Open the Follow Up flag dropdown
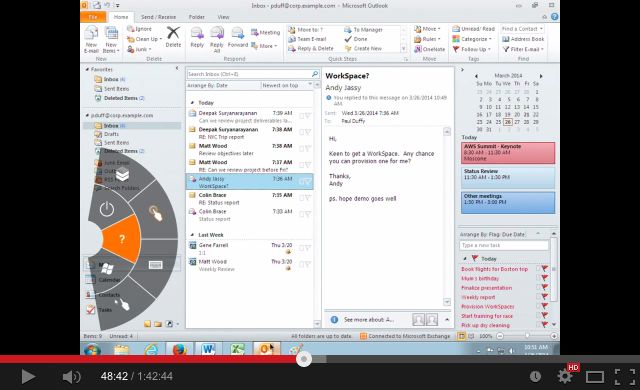This screenshot has height=390, width=640. (471, 49)
